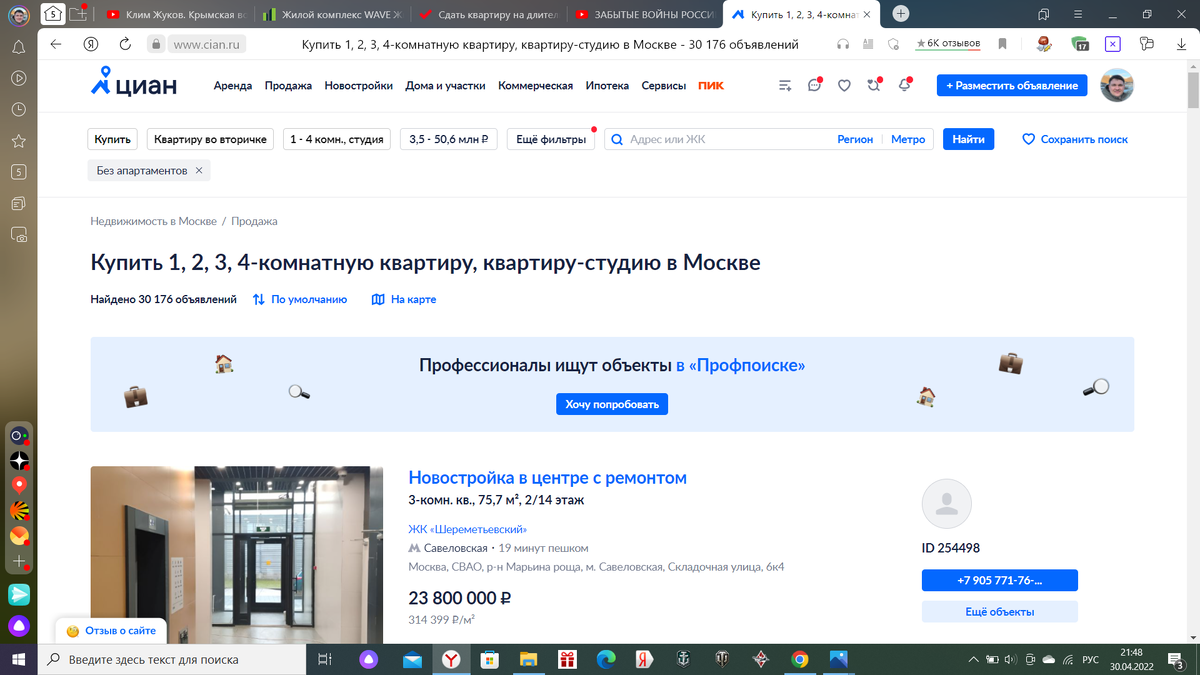Open the 'Купить' deal type dropdown
Screen dimensions: 1200x675
click(113, 140)
